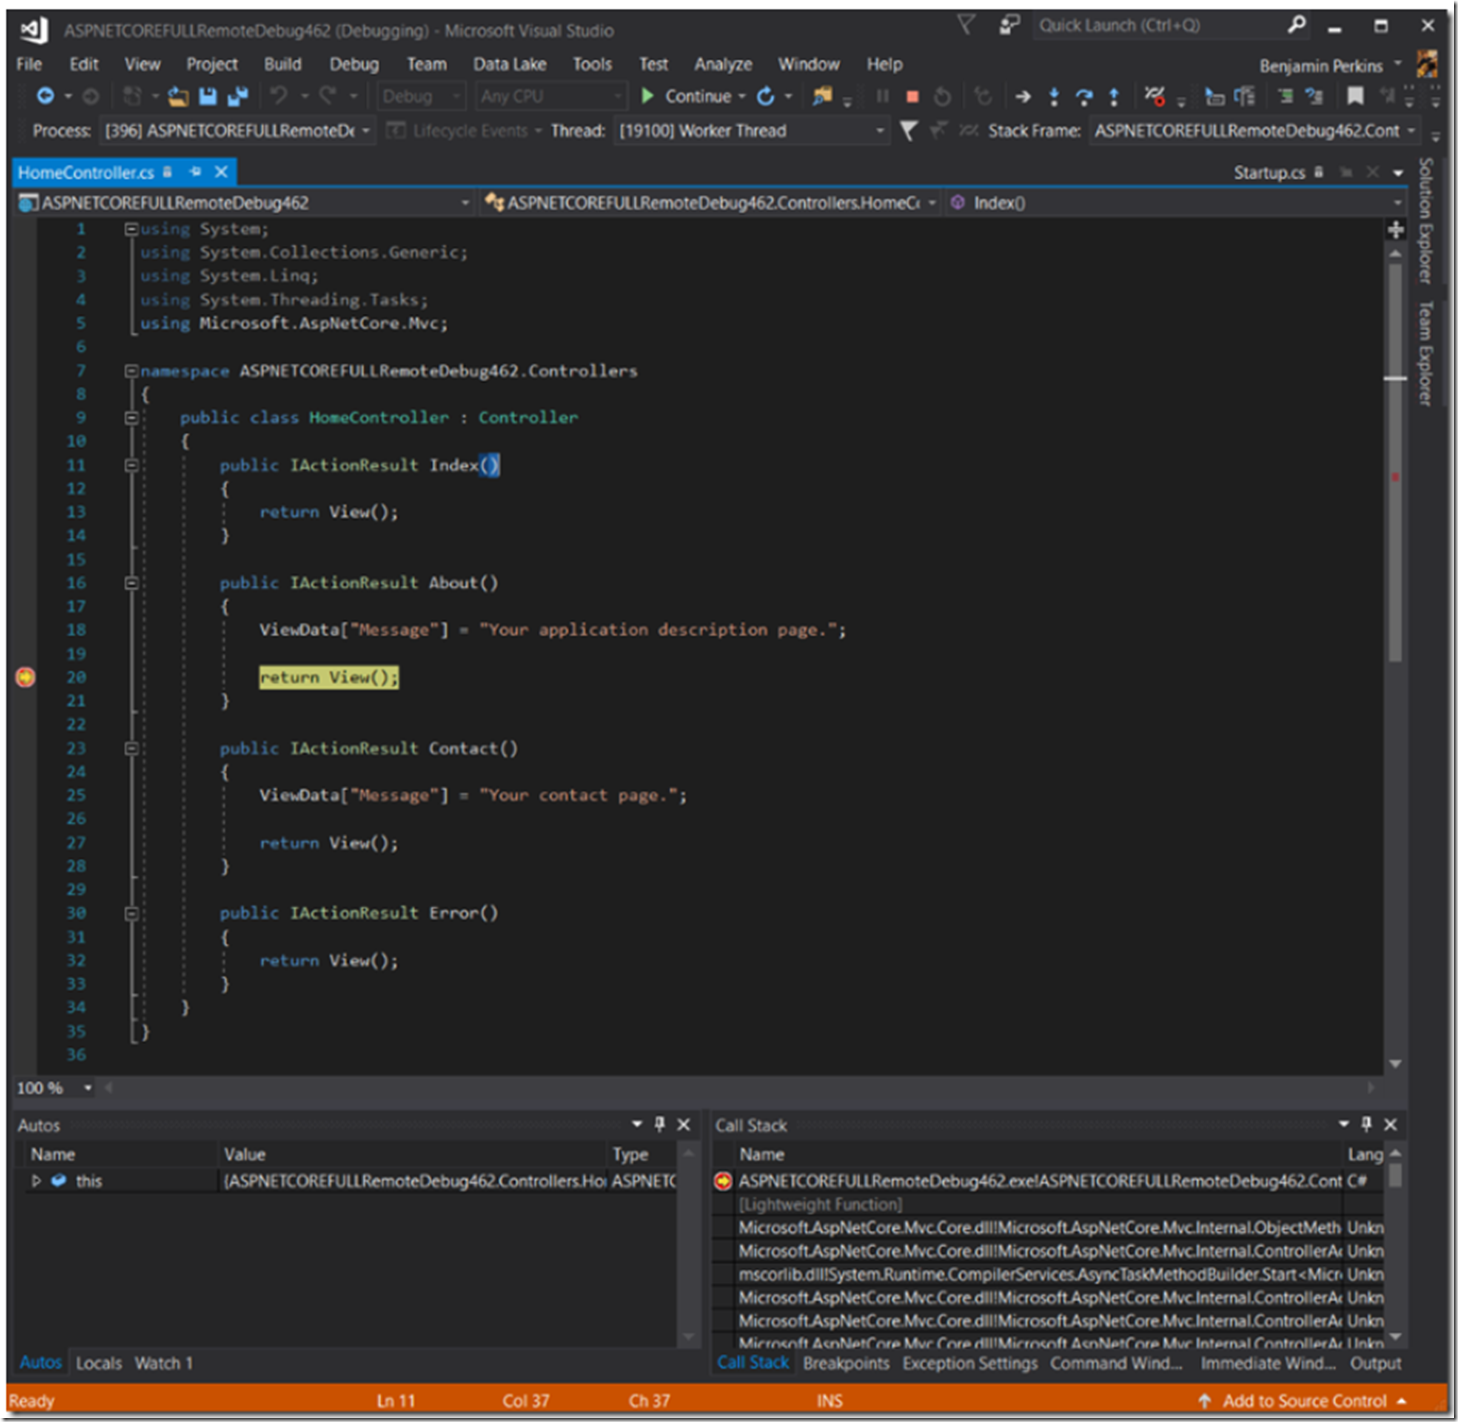This screenshot has width=1458, height=1422.
Task: Open the Data Lake menu
Action: coord(510,64)
